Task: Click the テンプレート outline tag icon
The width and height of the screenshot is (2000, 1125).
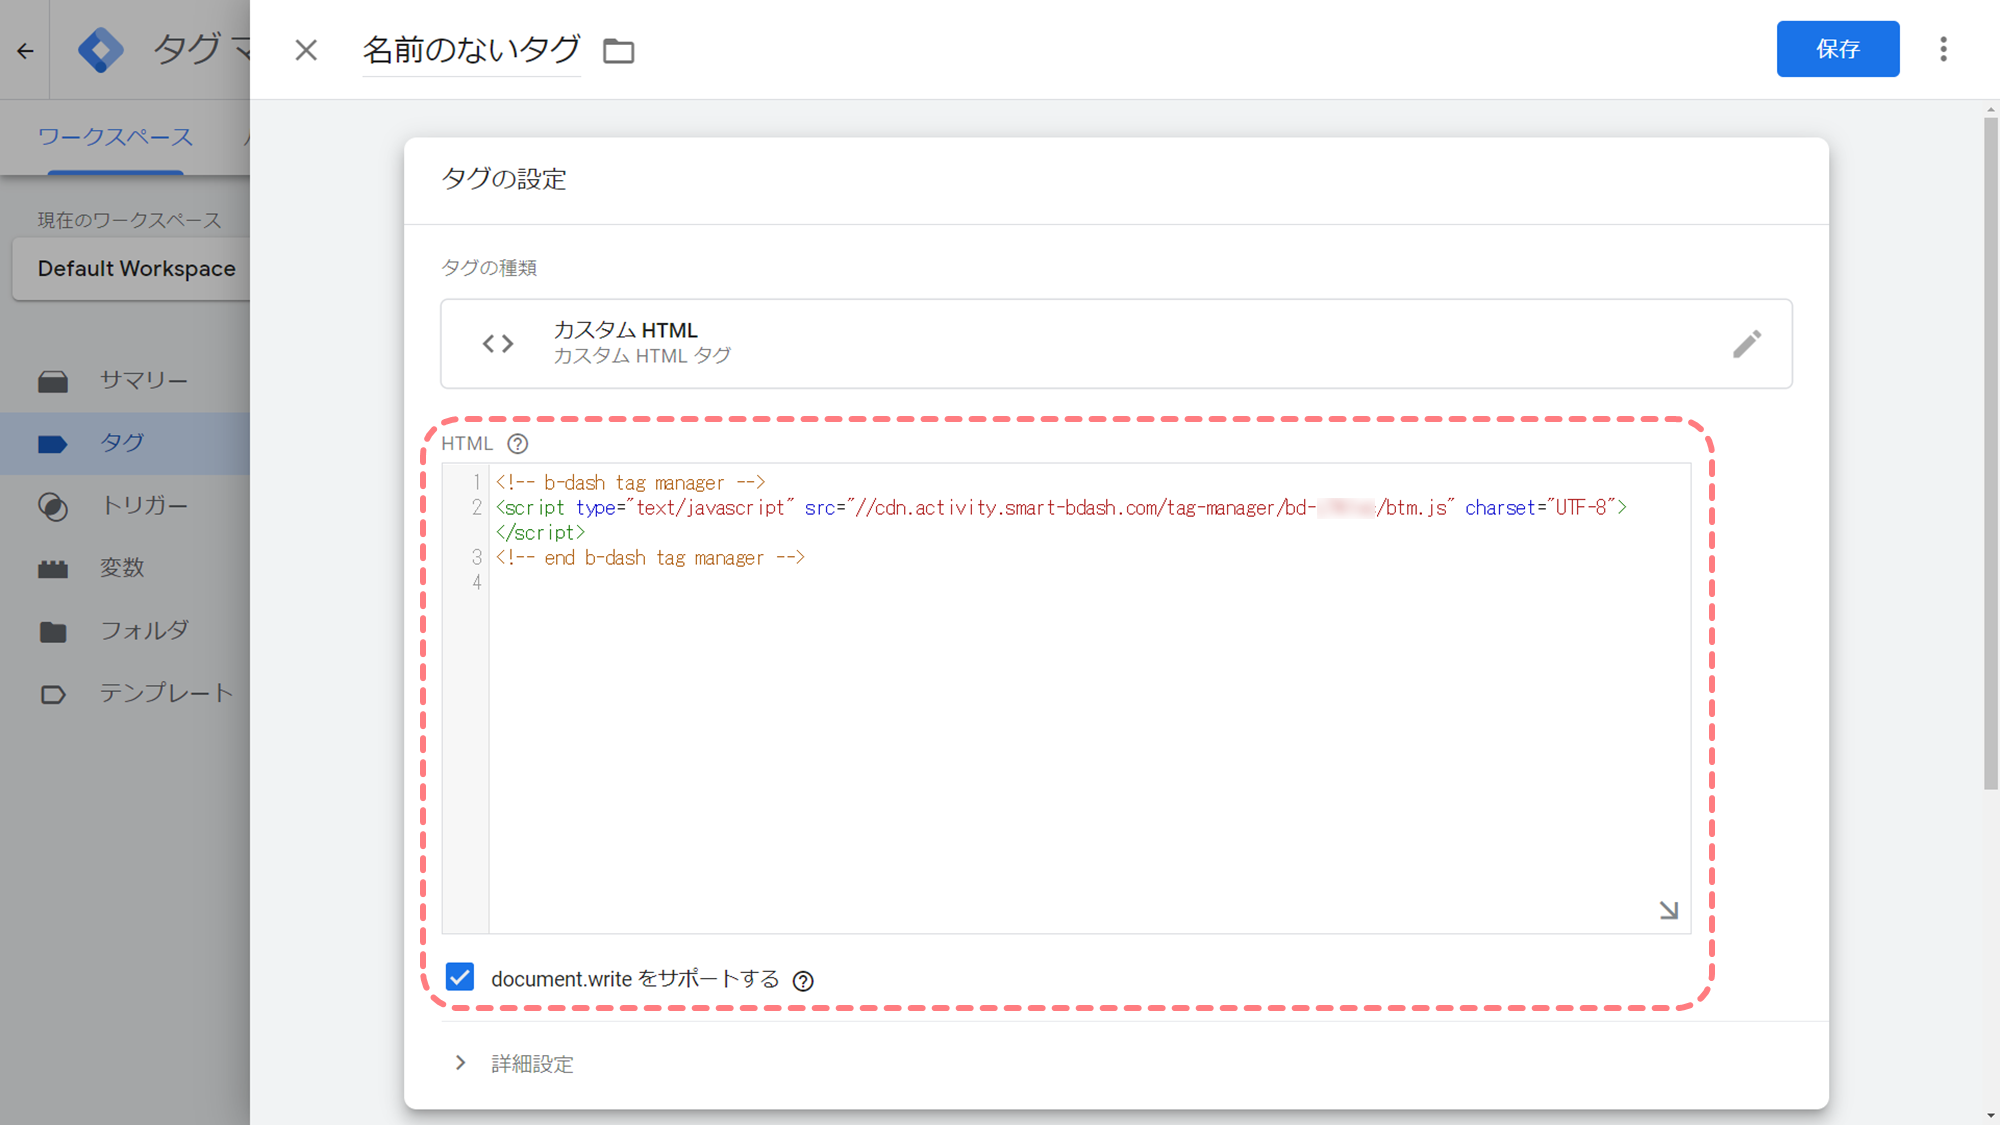Action: point(53,694)
